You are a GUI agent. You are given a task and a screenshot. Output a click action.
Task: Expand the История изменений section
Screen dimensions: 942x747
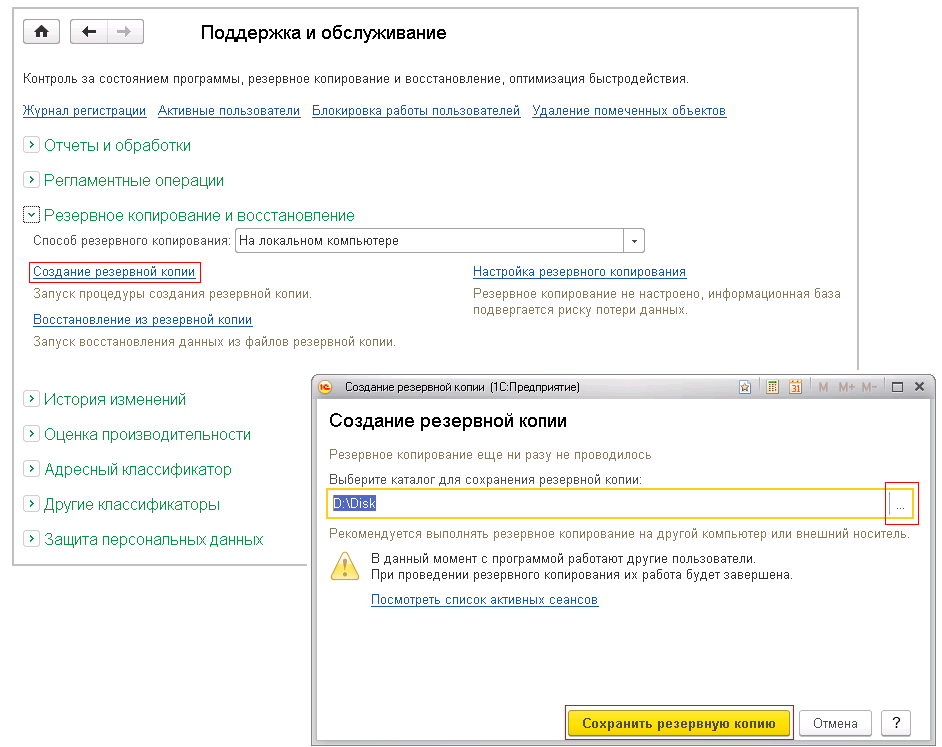31,399
